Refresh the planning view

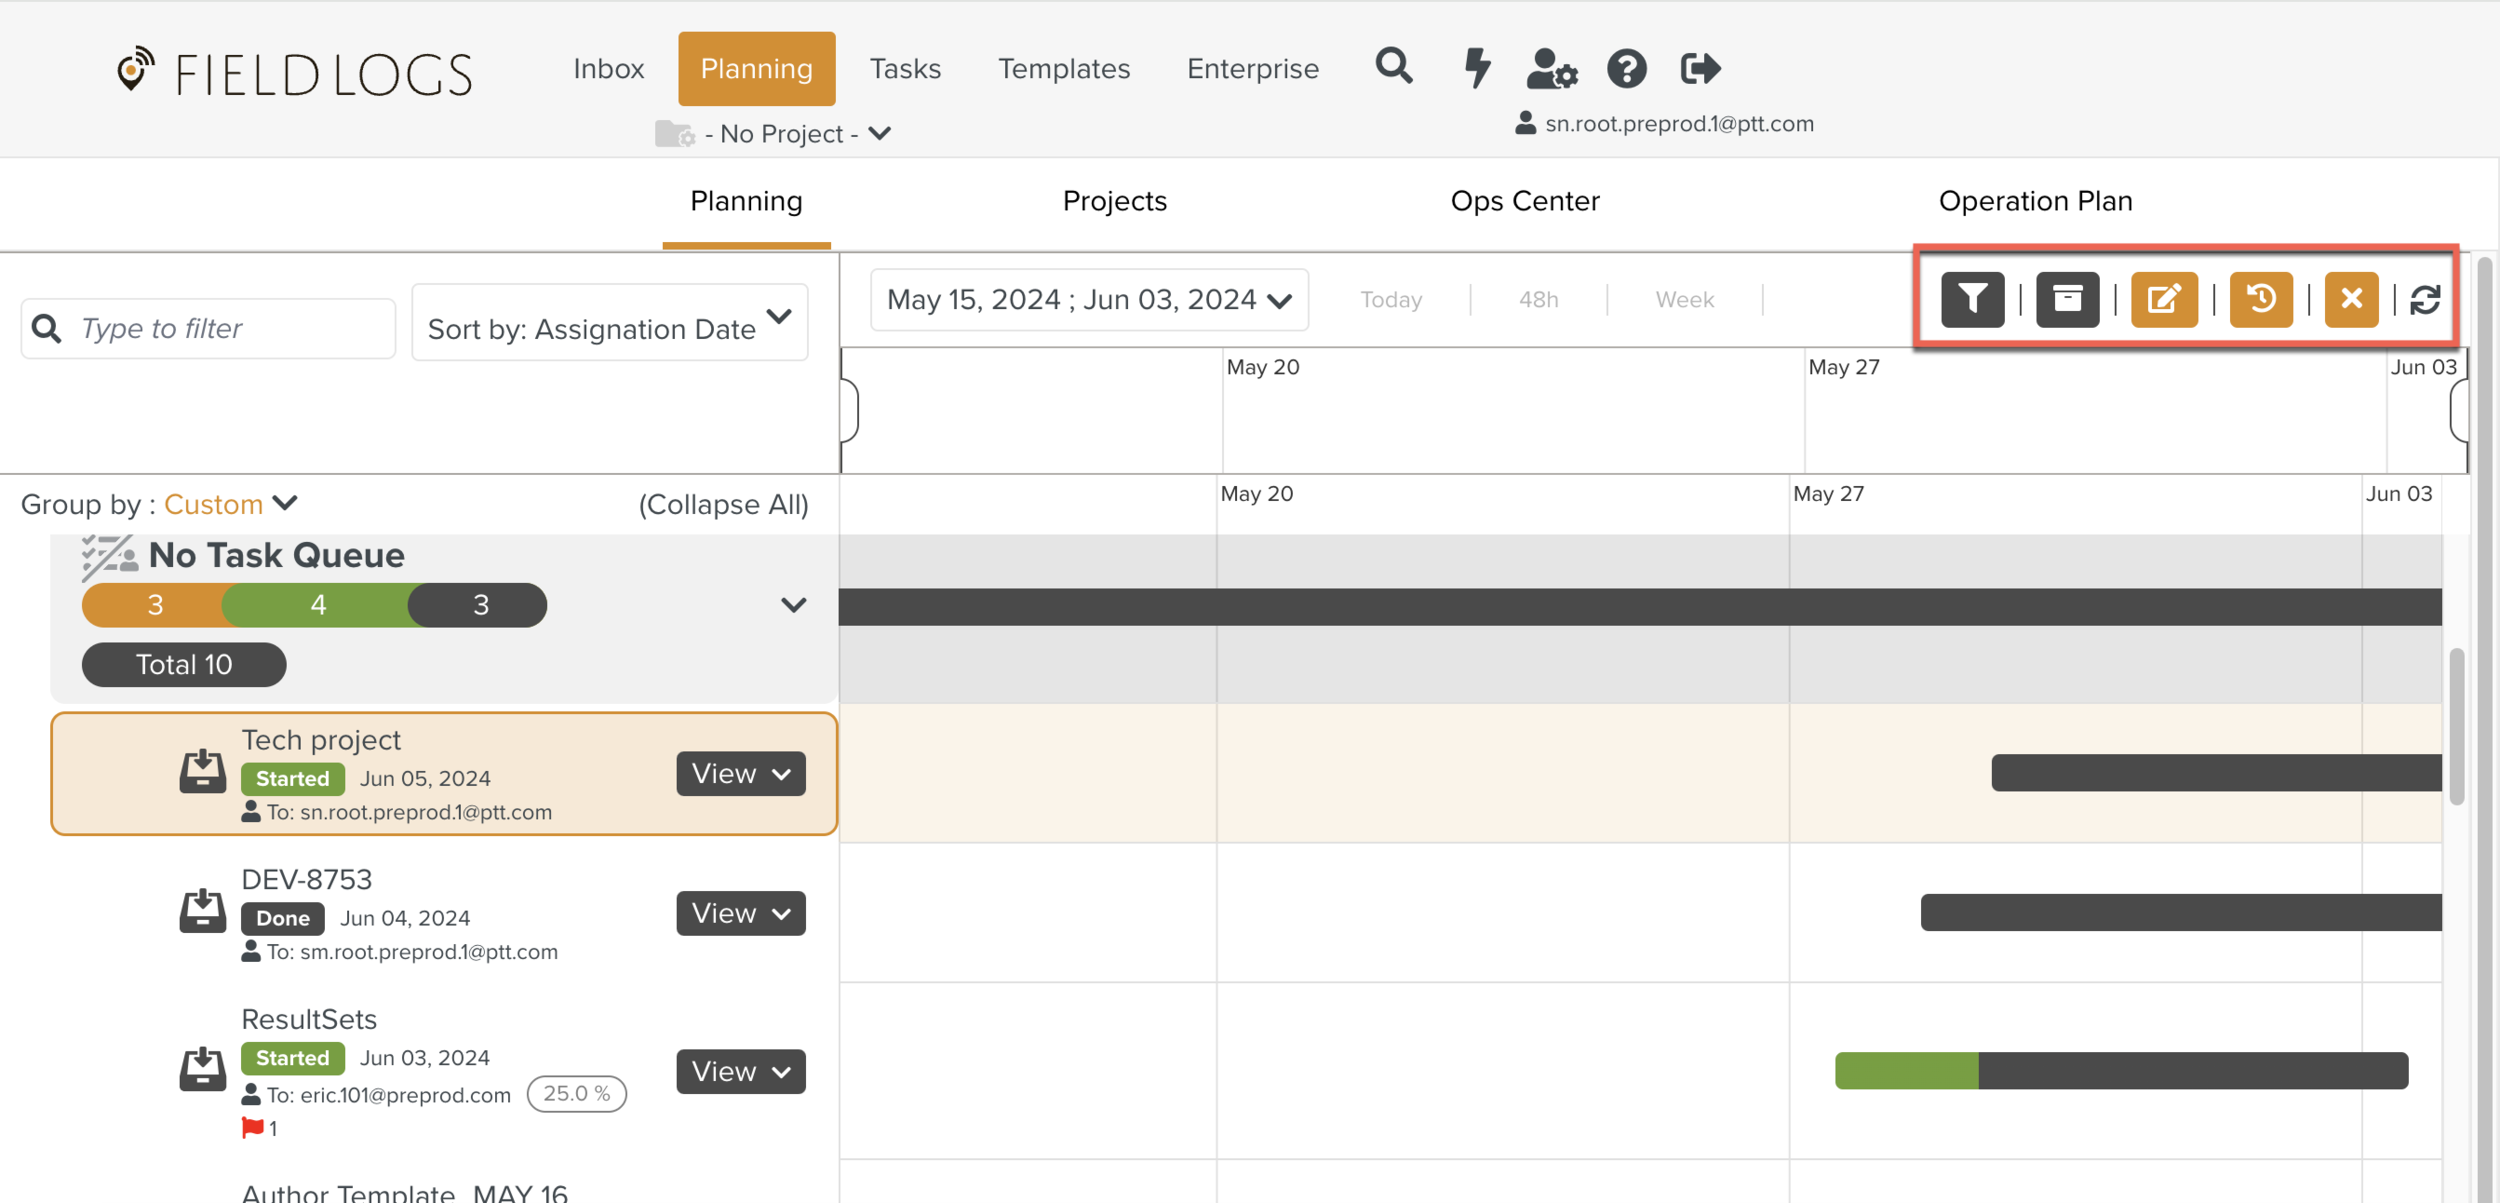2425,299
